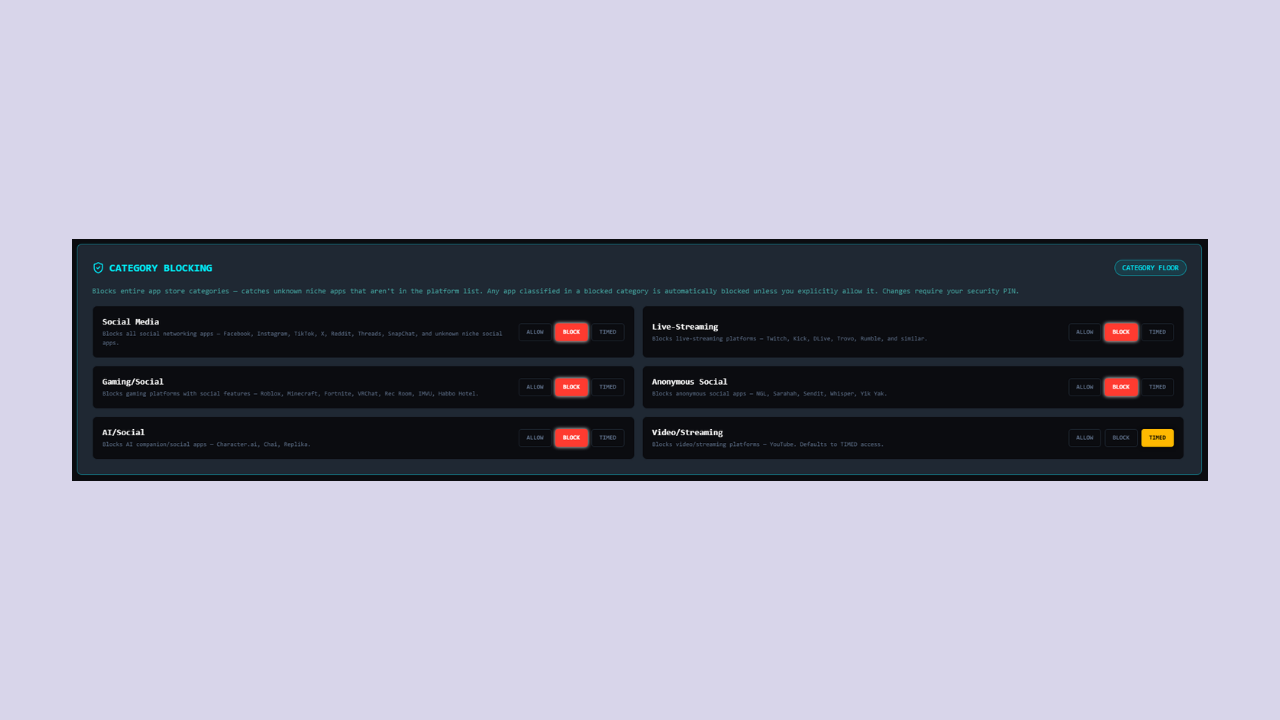The image size is (1280, 720).
Task: Choose Block for Gaming/Social
Action: 571,387
